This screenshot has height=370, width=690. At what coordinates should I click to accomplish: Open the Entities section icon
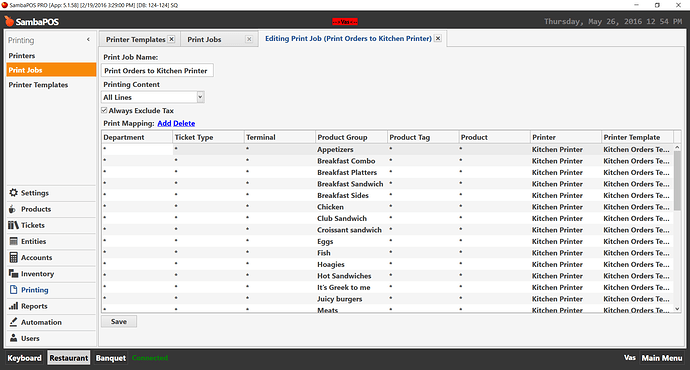point(14,241)
